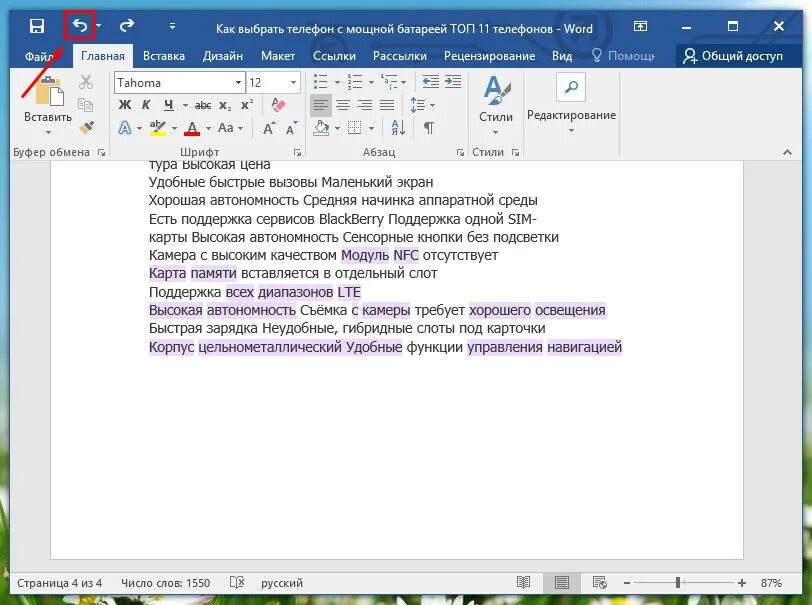The width and height of the screenshot is (812, 605).
Task: Open the Шрифт font dialog launcher
Action: (x=298, y=152)
